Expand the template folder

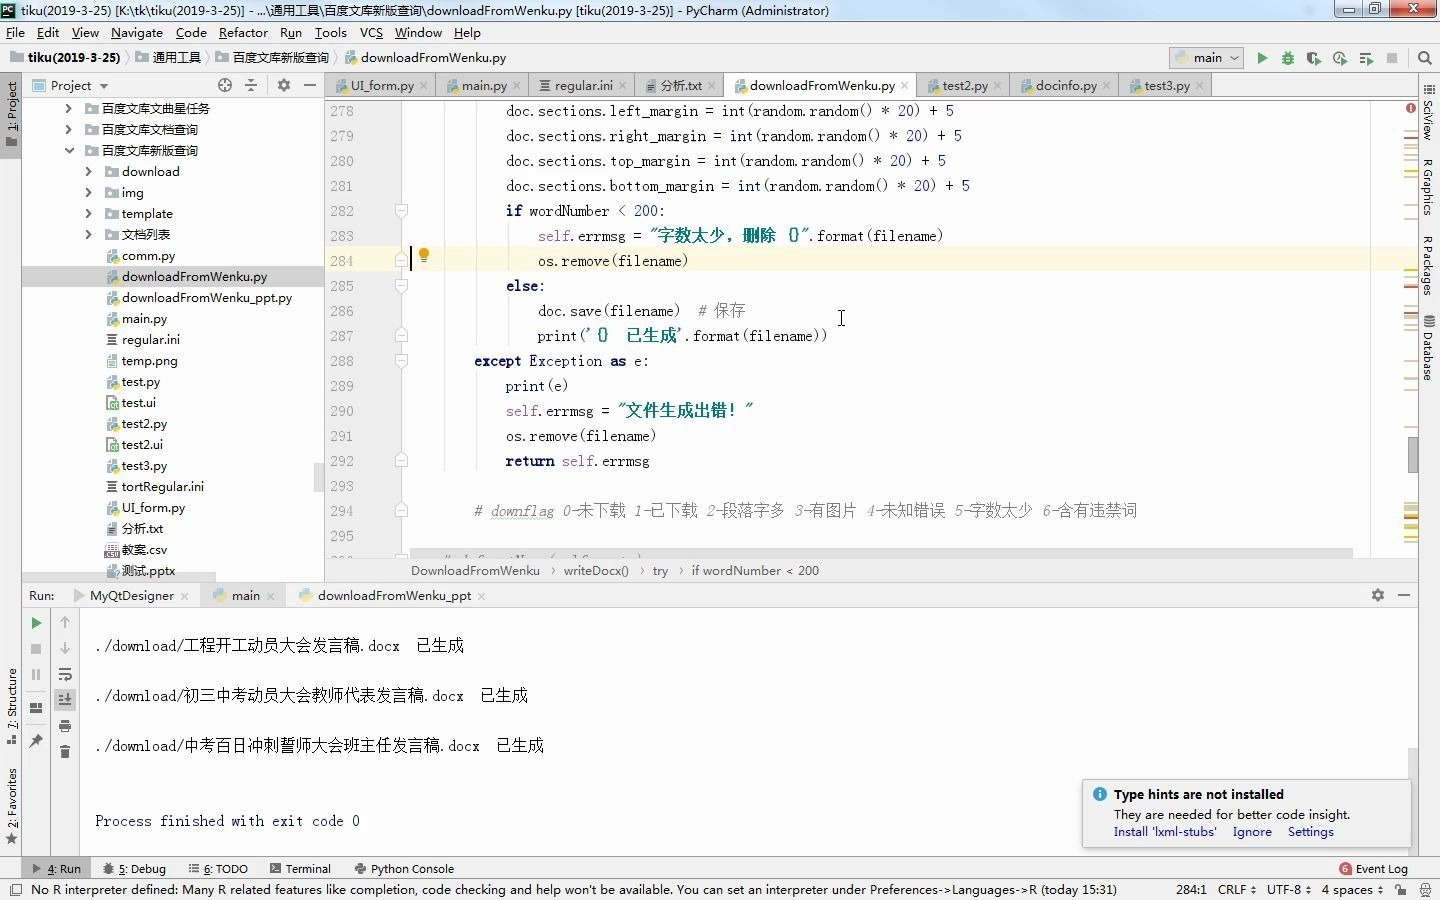click(x=87, y=213)
